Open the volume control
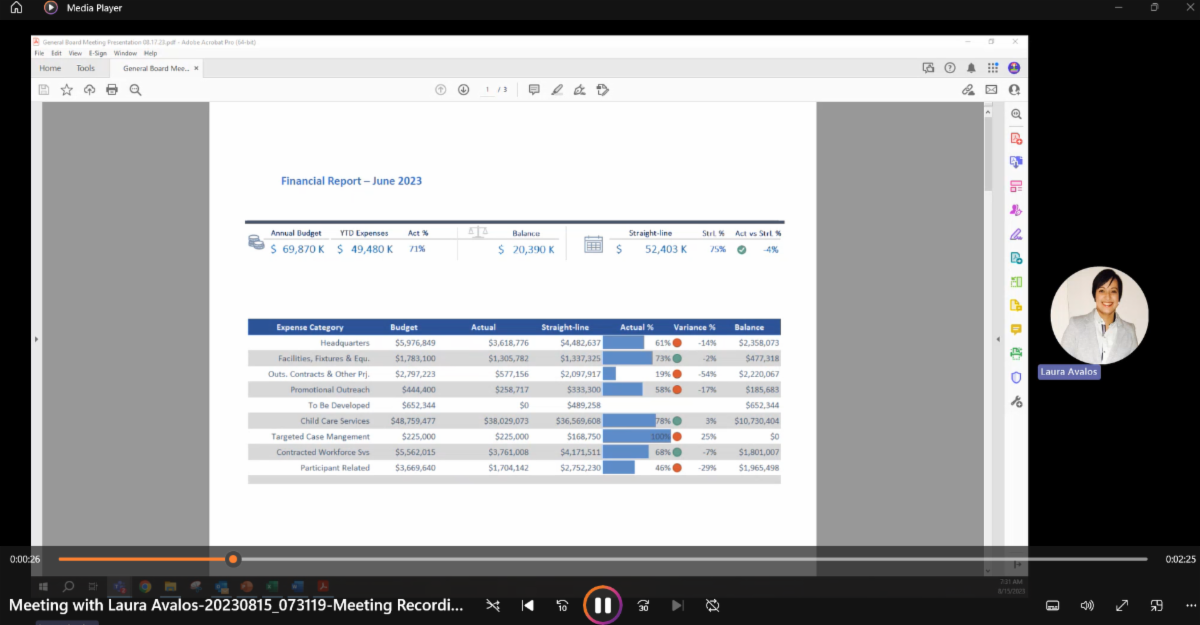 1087,605
